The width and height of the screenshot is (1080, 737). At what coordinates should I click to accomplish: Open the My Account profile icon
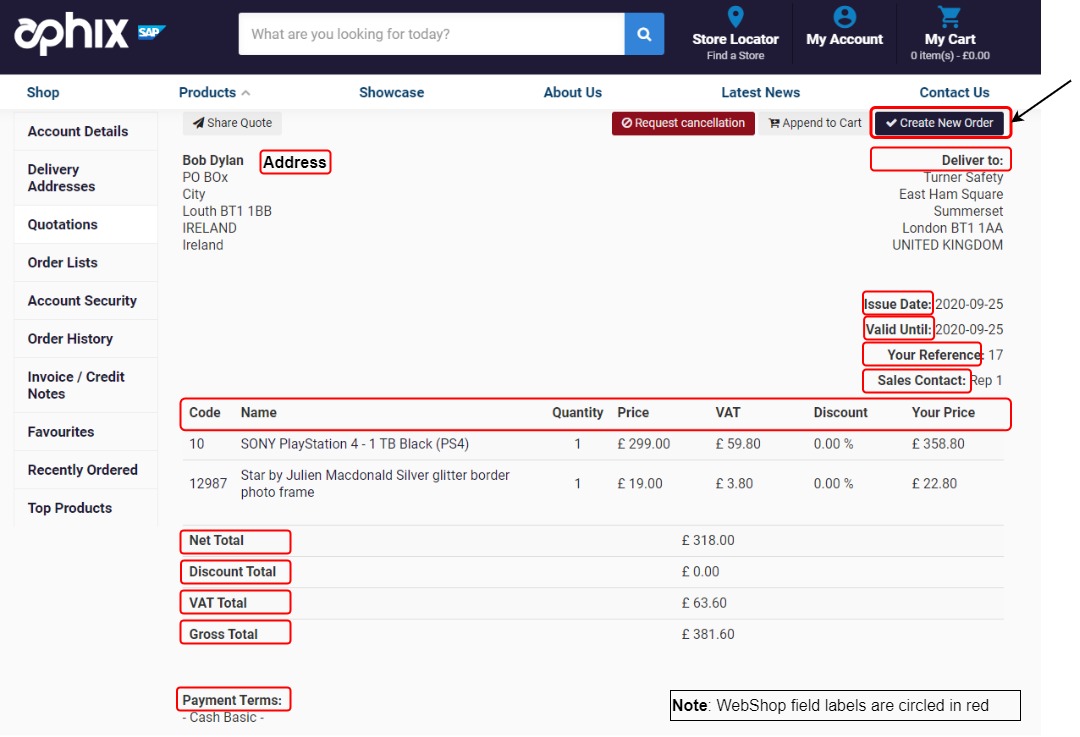844,17
